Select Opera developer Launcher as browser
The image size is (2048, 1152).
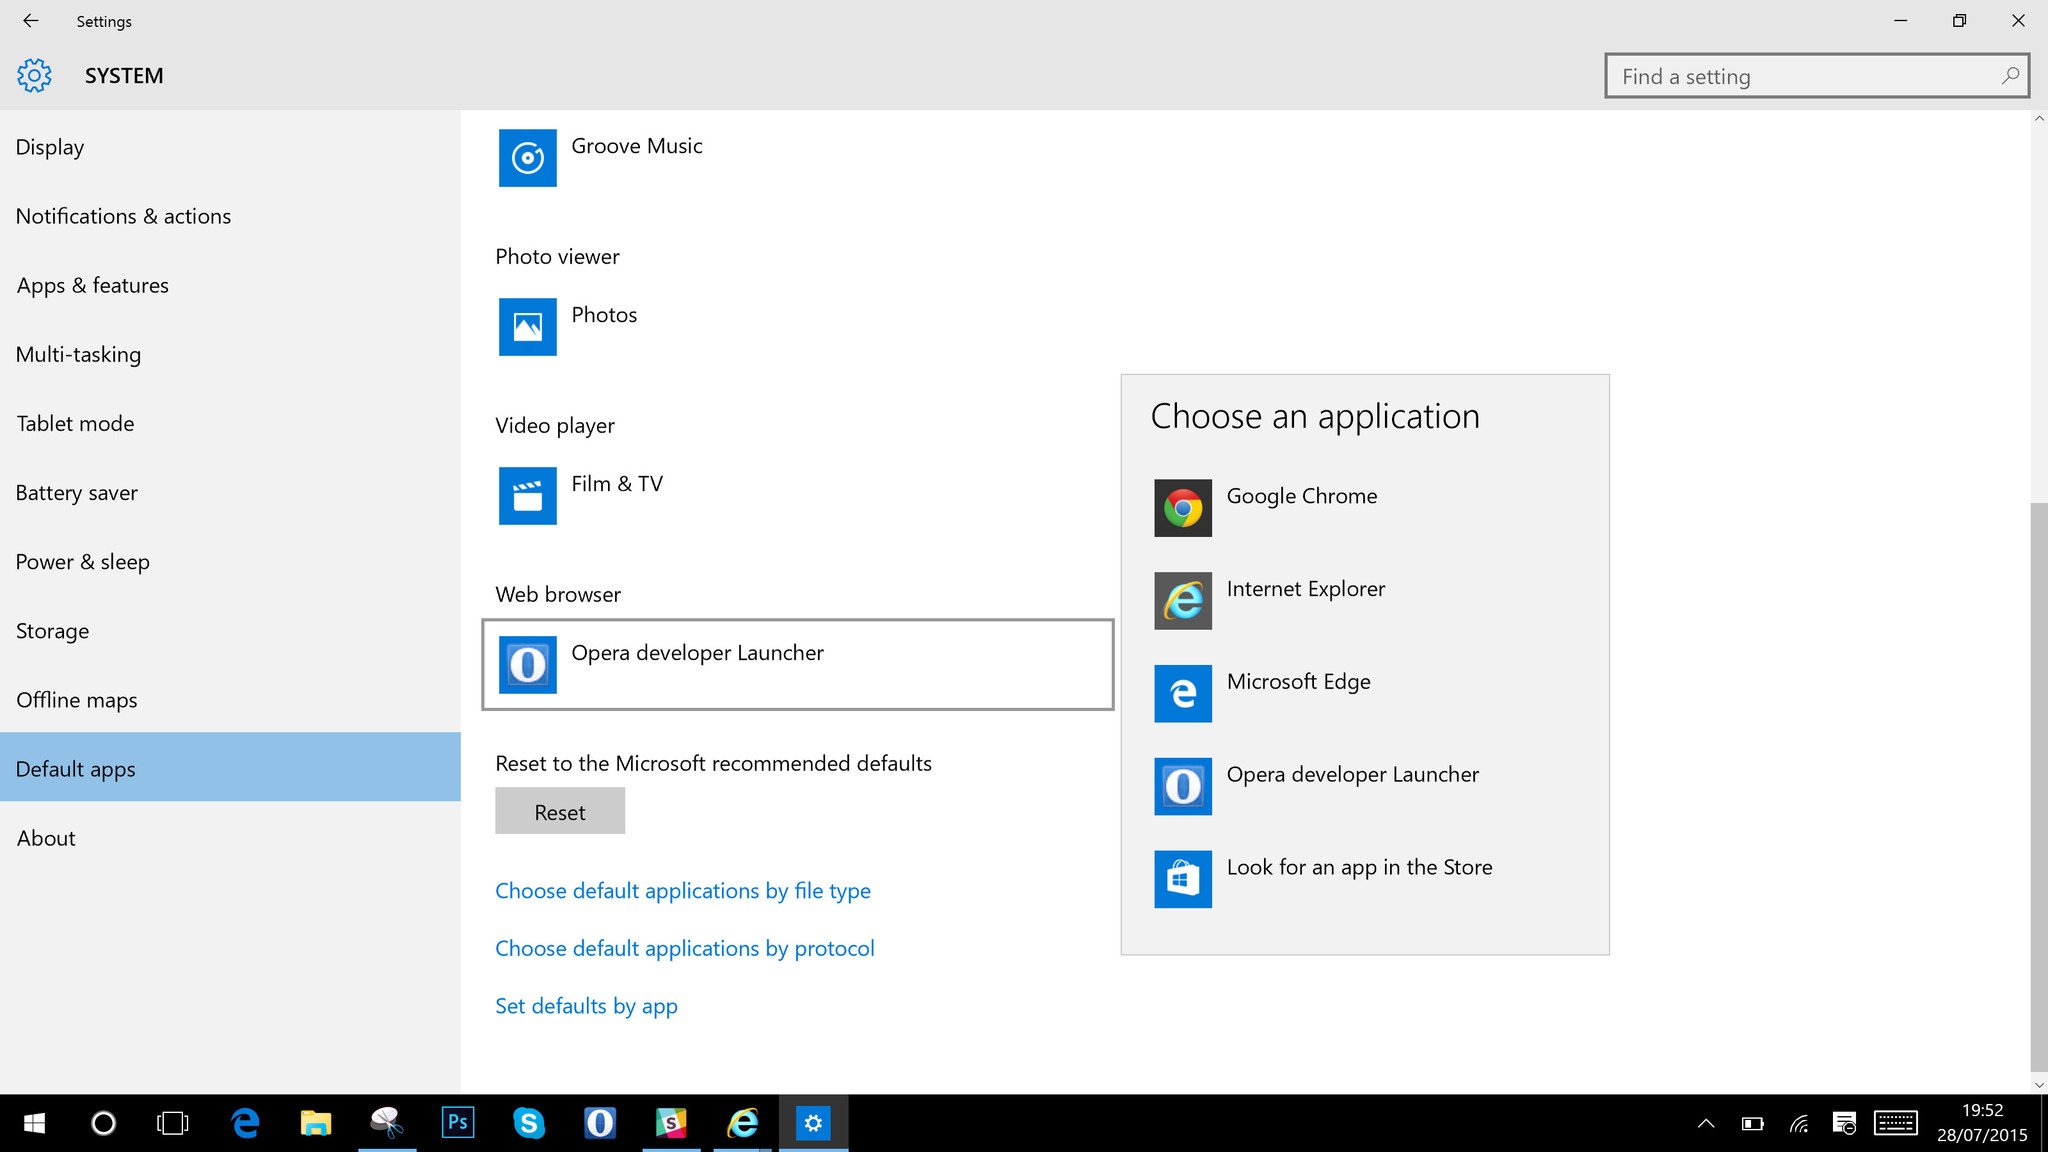1352,774
